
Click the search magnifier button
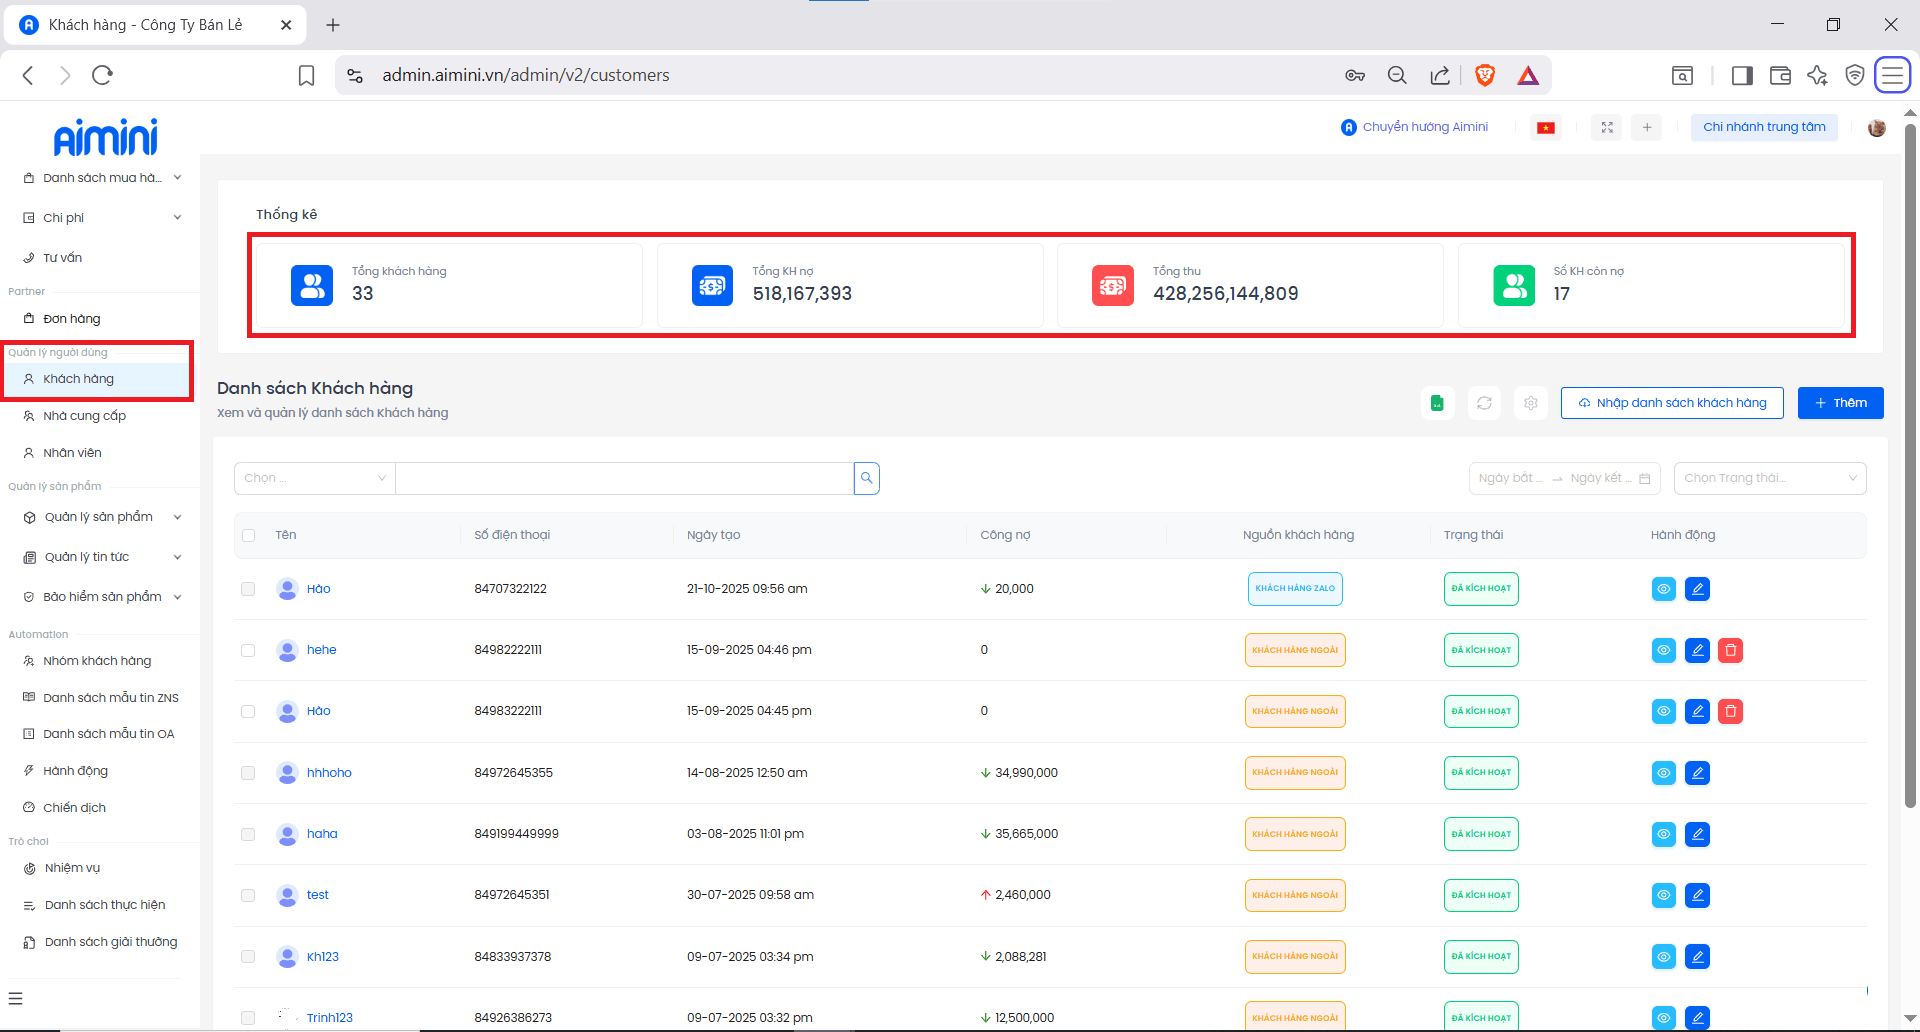(867, 478)
